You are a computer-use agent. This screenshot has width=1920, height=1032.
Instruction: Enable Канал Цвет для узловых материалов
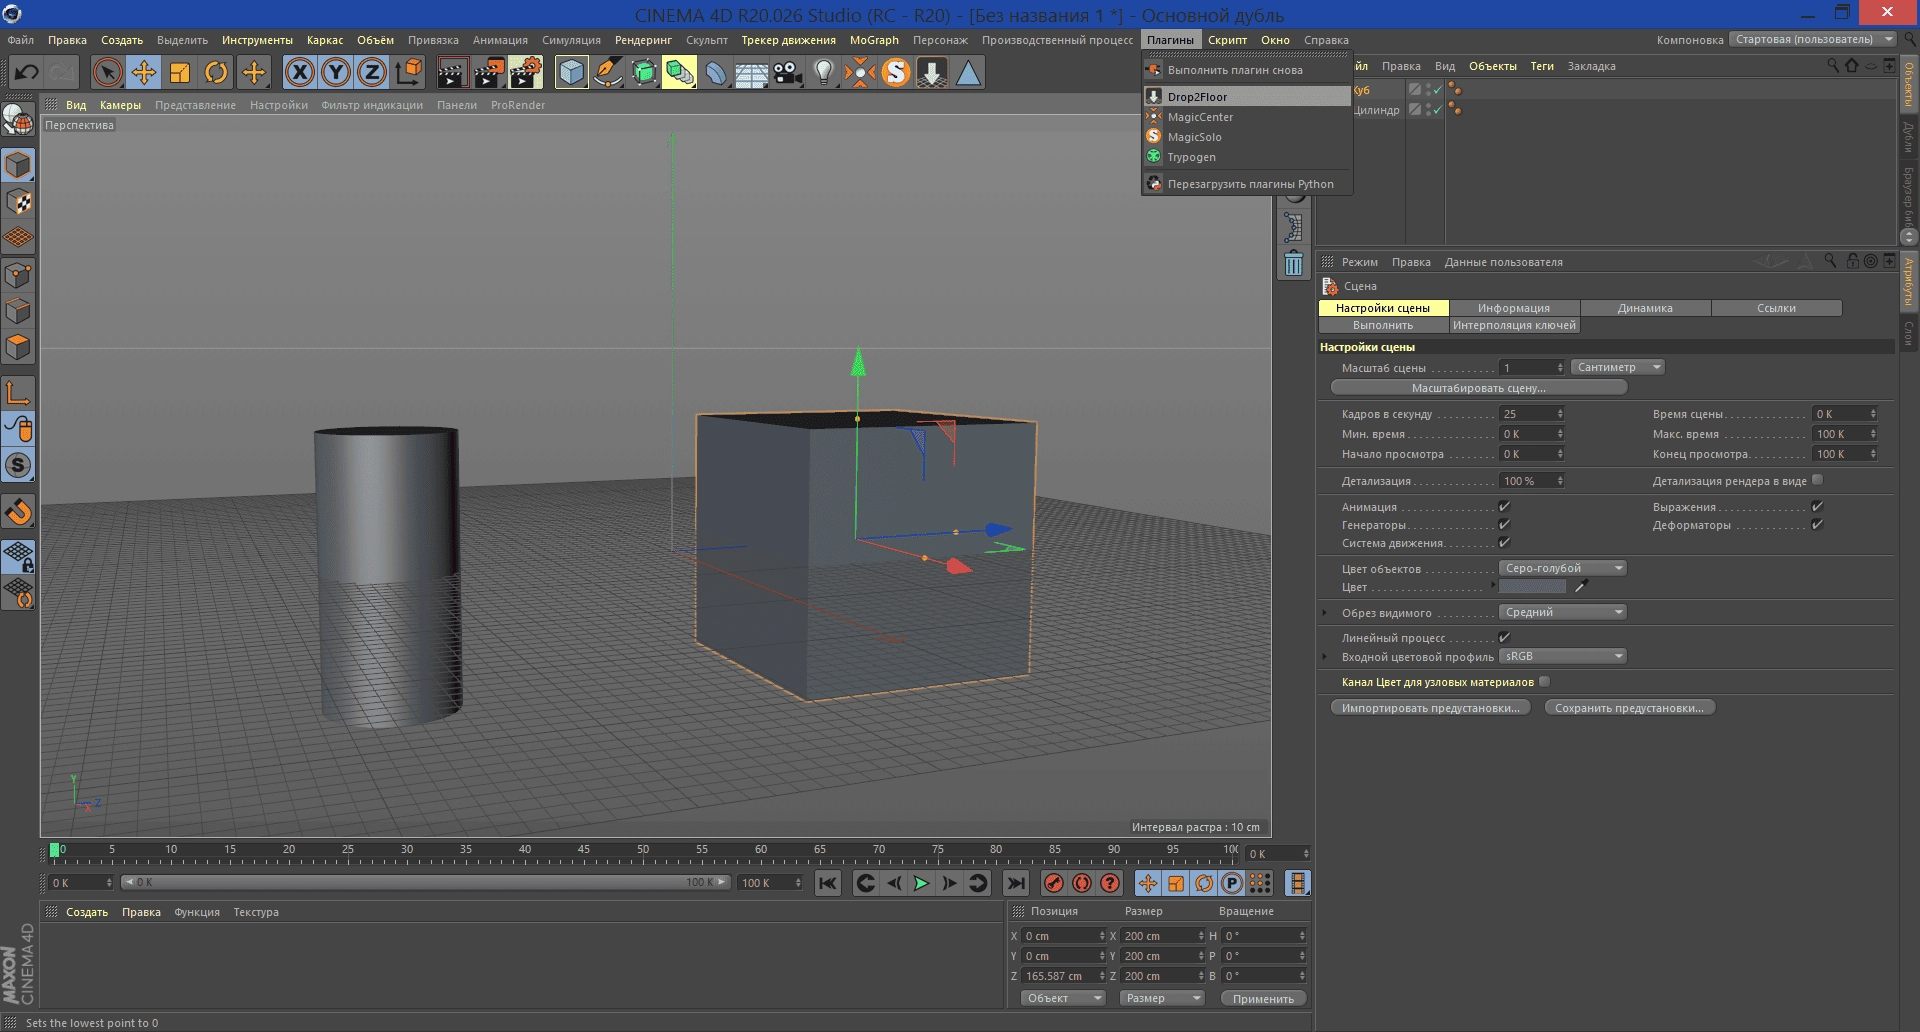point(1544,682)
